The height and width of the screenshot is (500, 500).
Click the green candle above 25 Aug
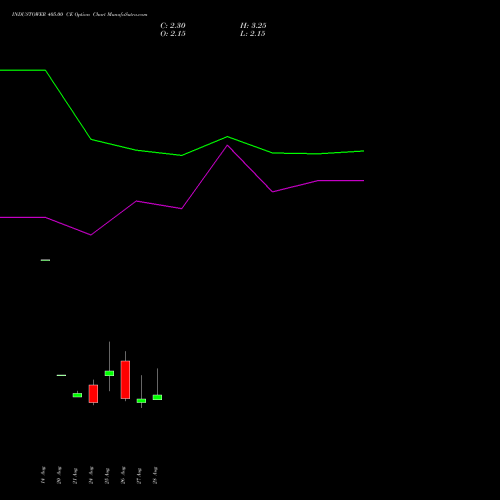pyautogui.click(x=109, y=373)
